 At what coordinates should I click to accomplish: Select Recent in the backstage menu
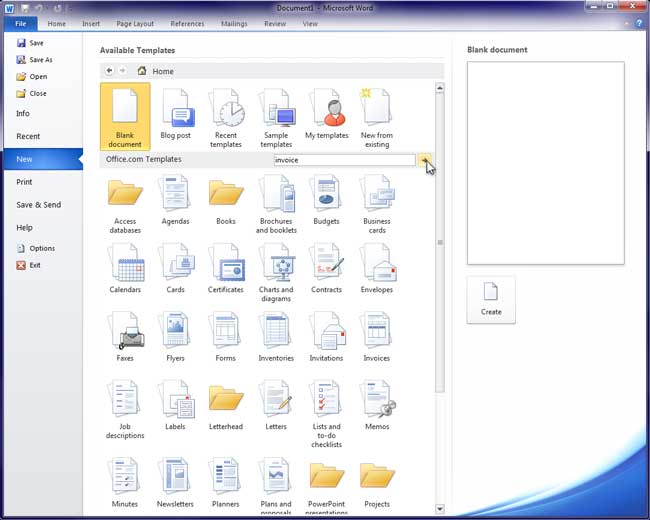pyautogui.click(x=43, y=136)
